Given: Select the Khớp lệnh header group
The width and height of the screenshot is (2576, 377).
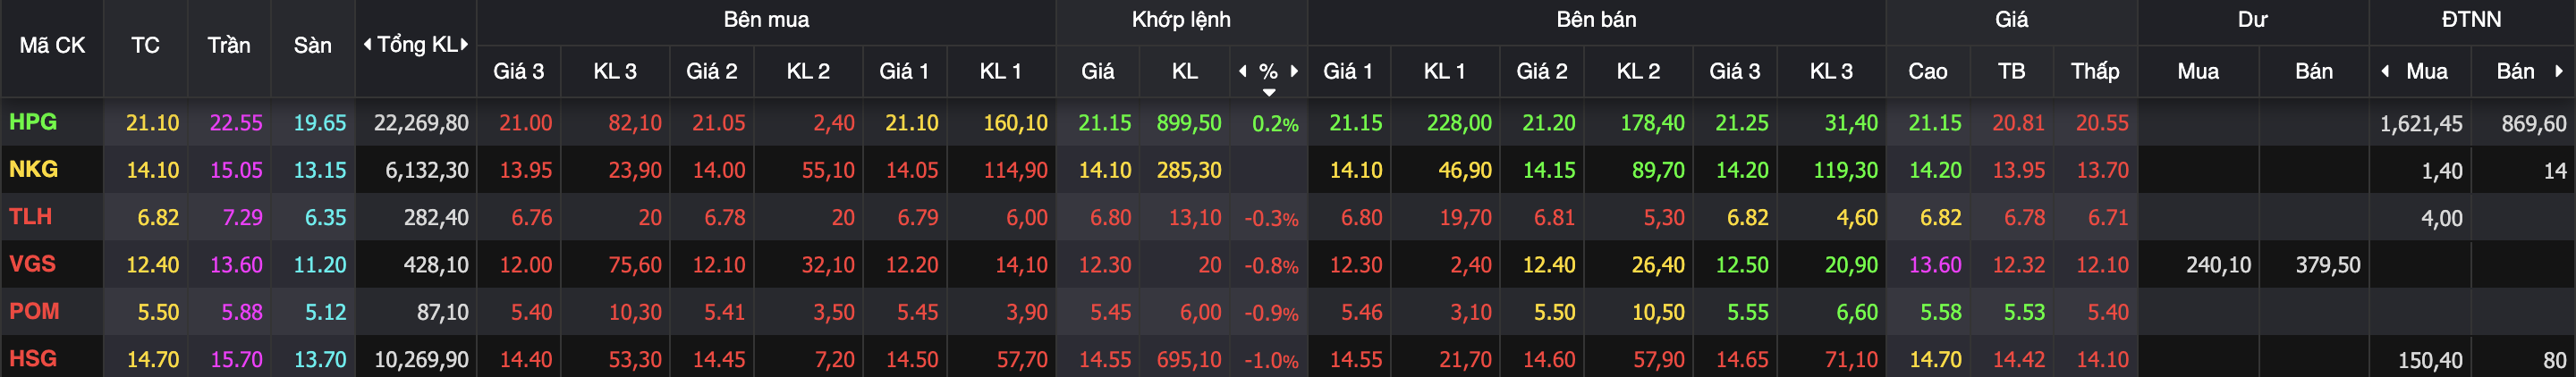Looking at the screenshot, I should click(1181, 20).
